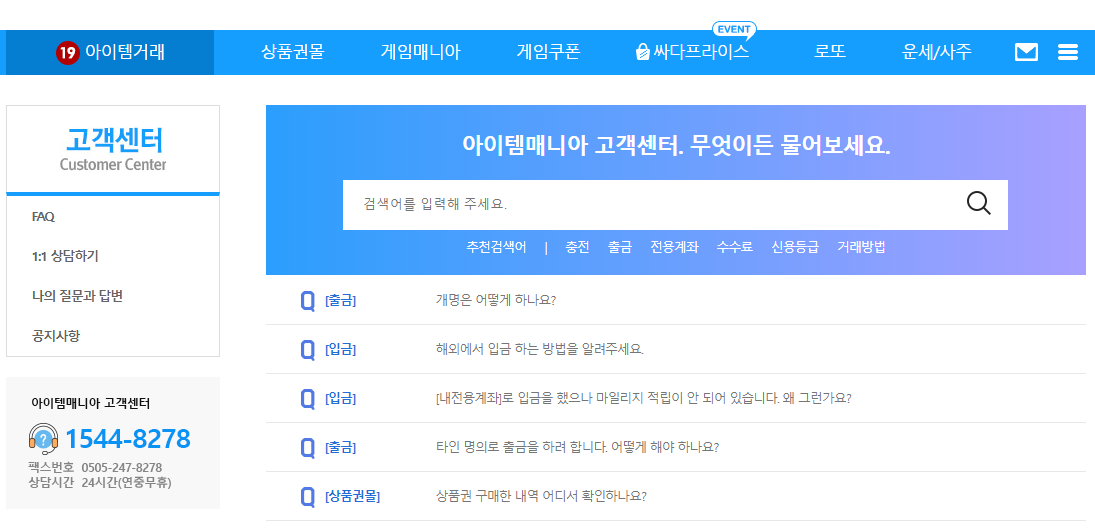The height and width of the screenshot is (530, 1095).
Task: Open 게임매니아 in the top menu
Action: point(420,52)
